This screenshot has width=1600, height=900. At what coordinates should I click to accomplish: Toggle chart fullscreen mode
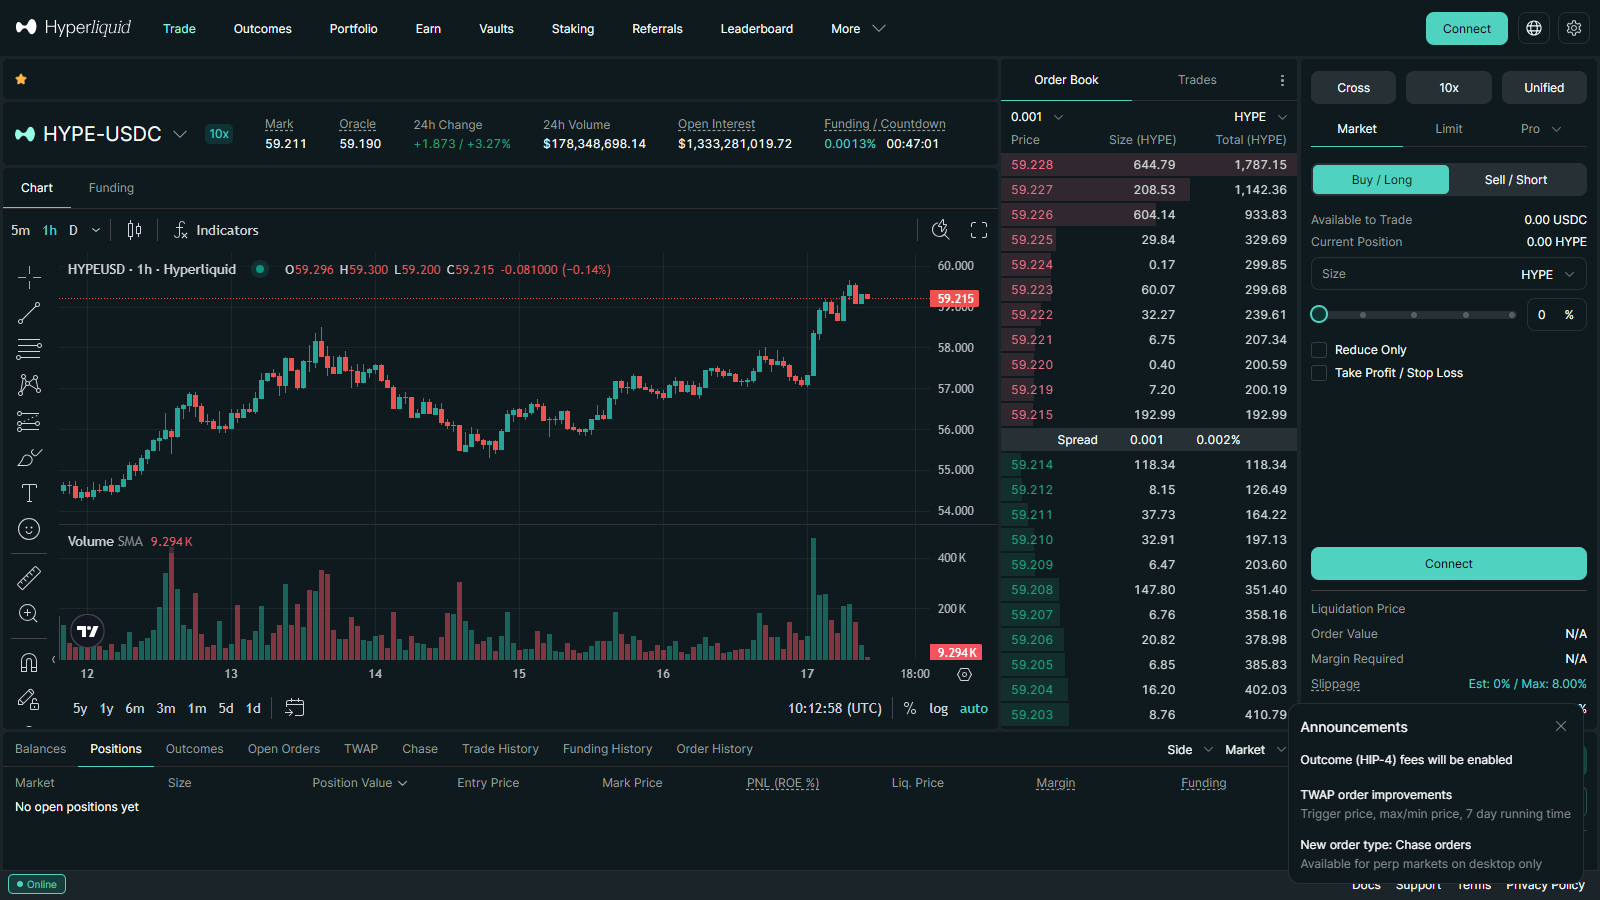(979, 230)
